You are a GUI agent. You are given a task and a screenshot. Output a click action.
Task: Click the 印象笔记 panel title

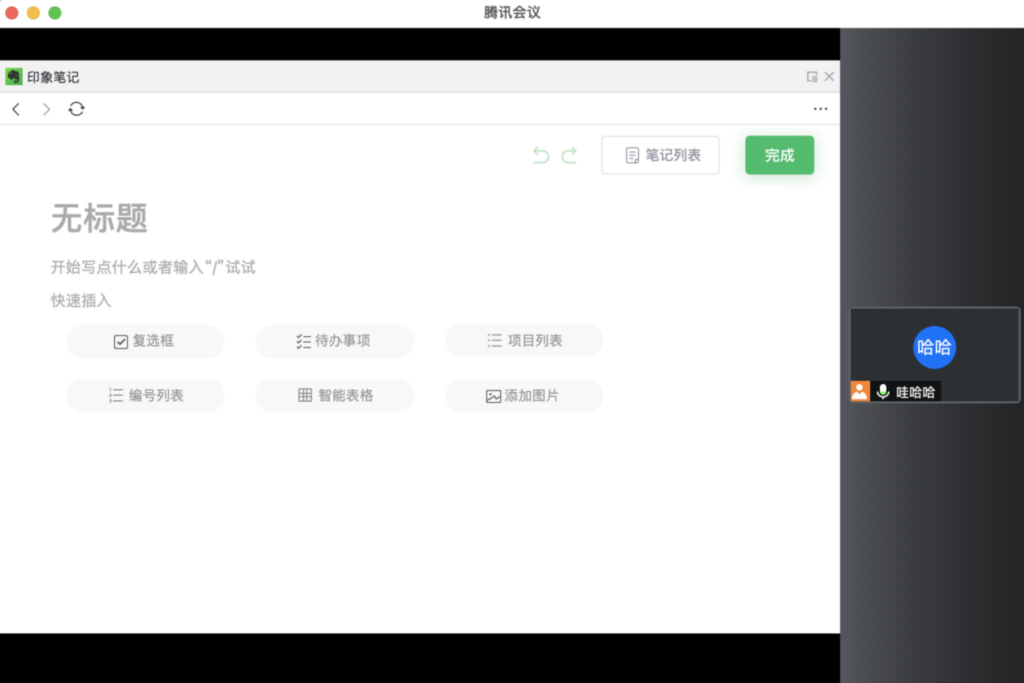53,77
